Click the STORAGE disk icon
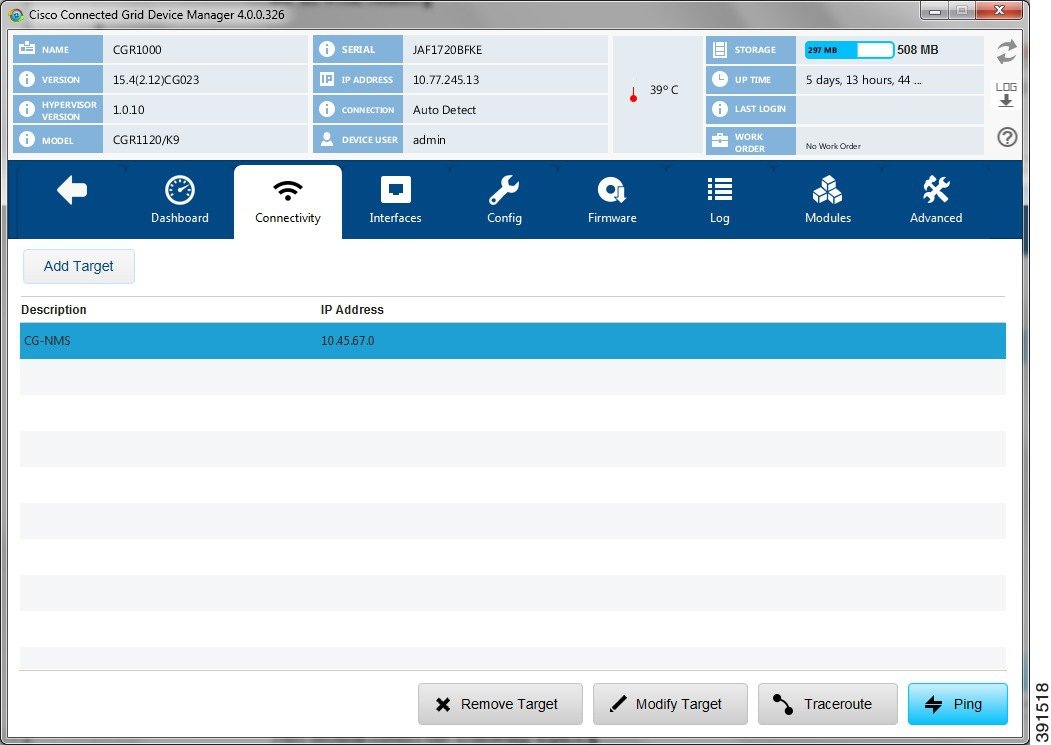1051x745 pixels. coord(720,50)
